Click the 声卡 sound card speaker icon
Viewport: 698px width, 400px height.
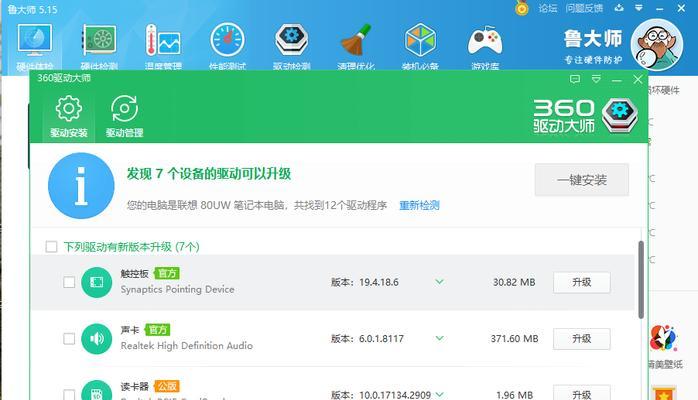coord(97,339)
